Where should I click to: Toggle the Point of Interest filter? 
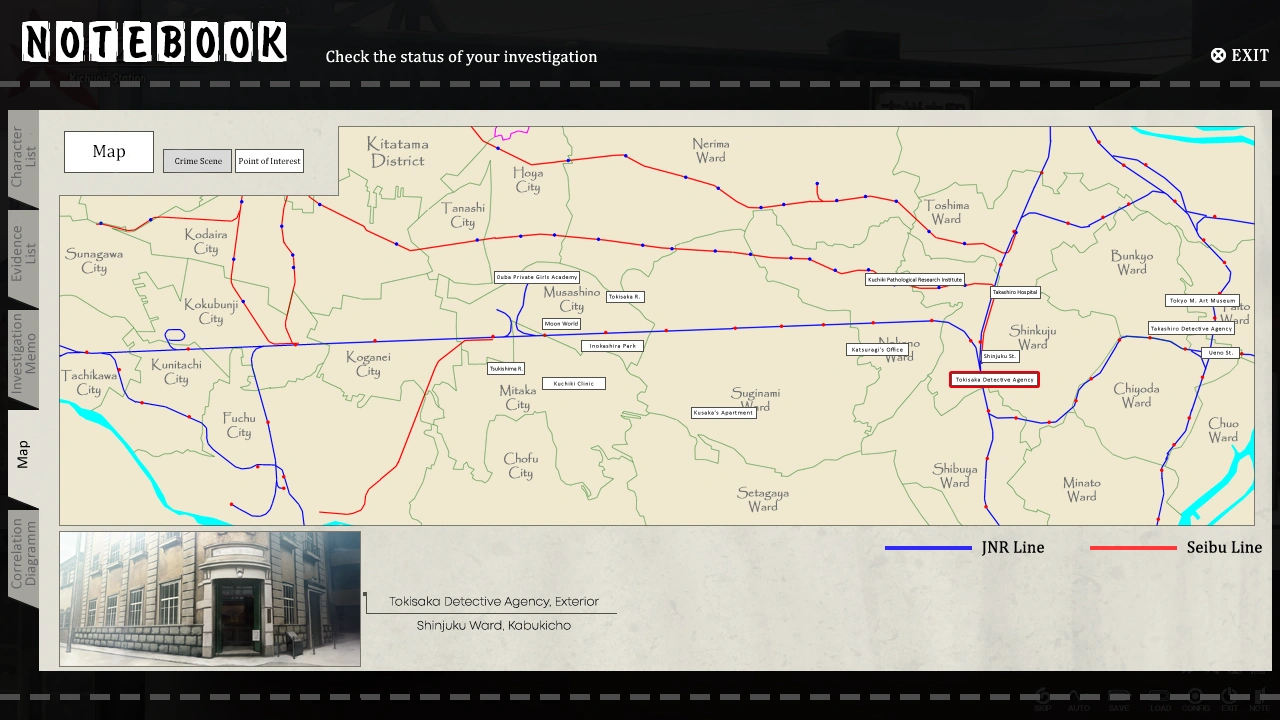270,161
